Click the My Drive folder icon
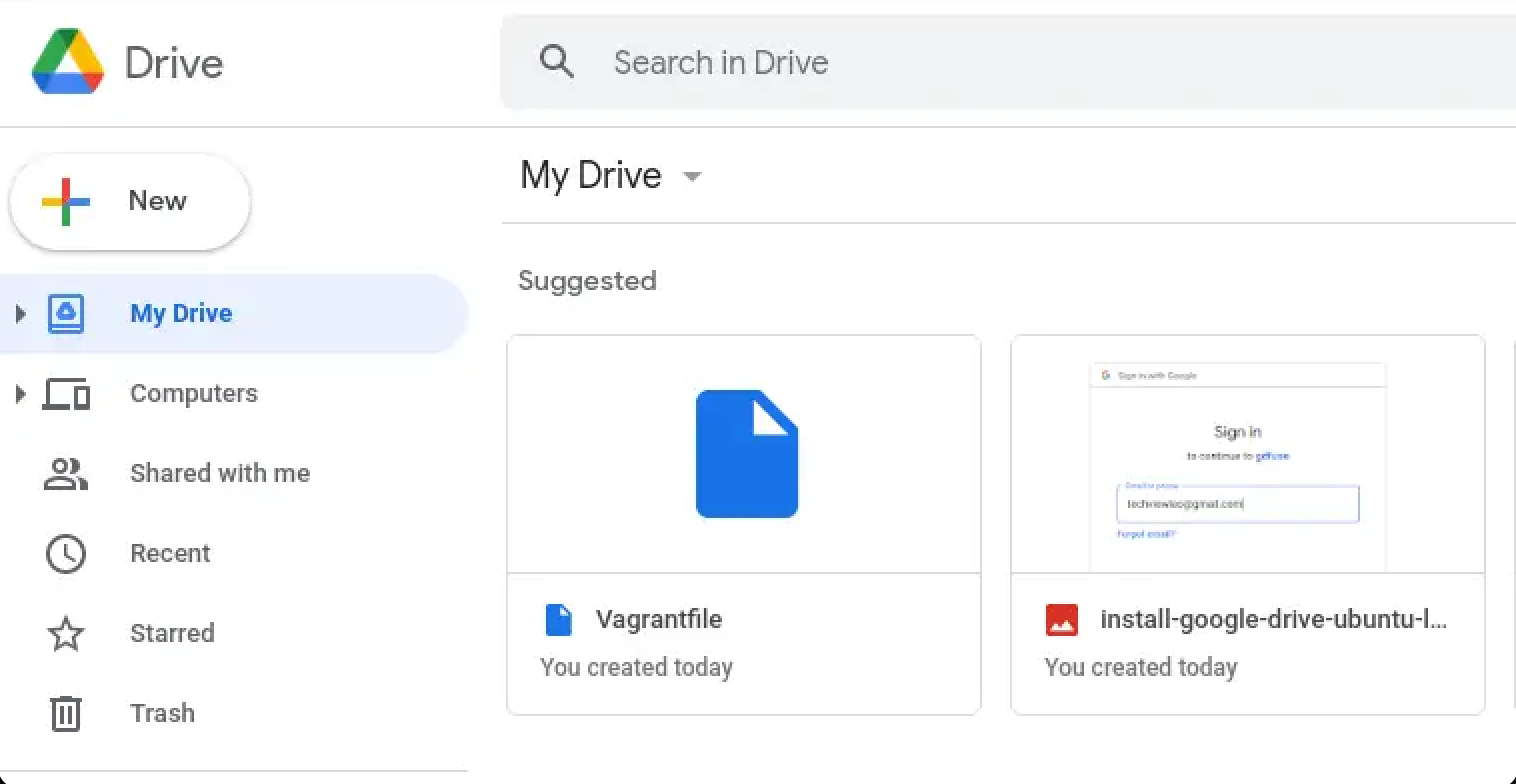 click(65, 312)
